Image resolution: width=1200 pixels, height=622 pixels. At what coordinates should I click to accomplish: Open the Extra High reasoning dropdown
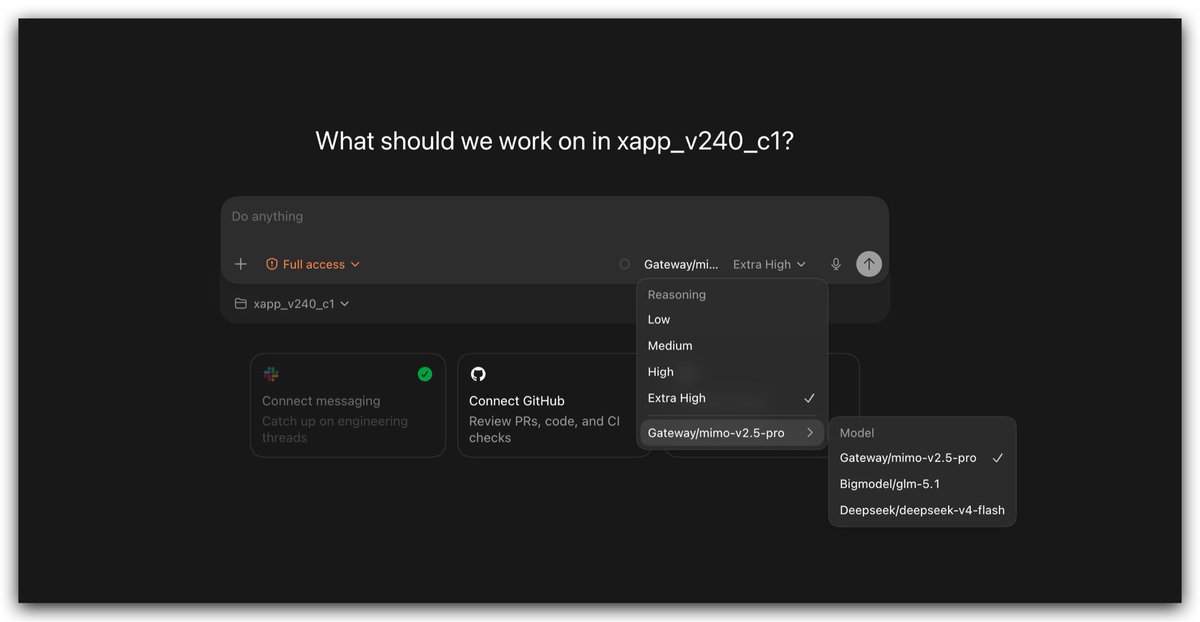(769, 264)
